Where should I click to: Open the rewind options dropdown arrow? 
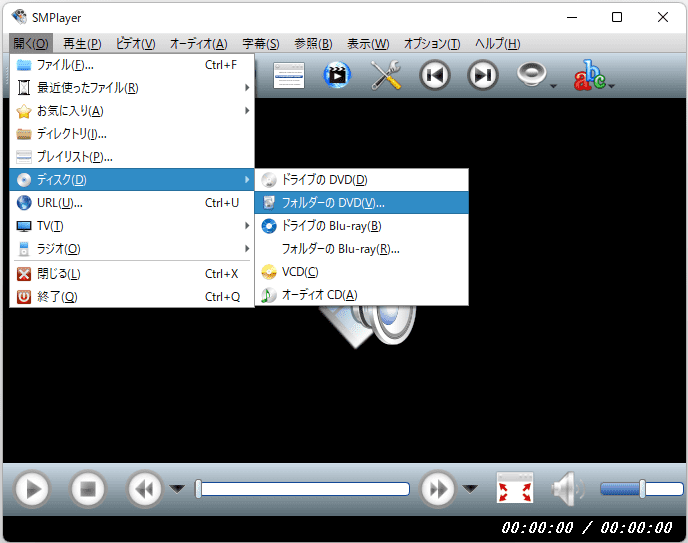pyautogui.click(x=177, y=488)
